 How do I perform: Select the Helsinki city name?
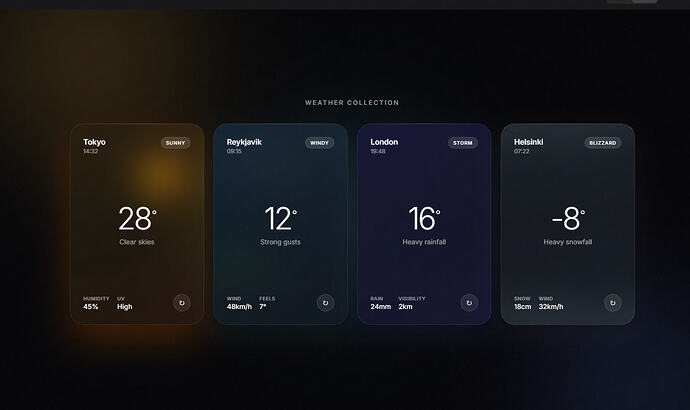point(529,142)
